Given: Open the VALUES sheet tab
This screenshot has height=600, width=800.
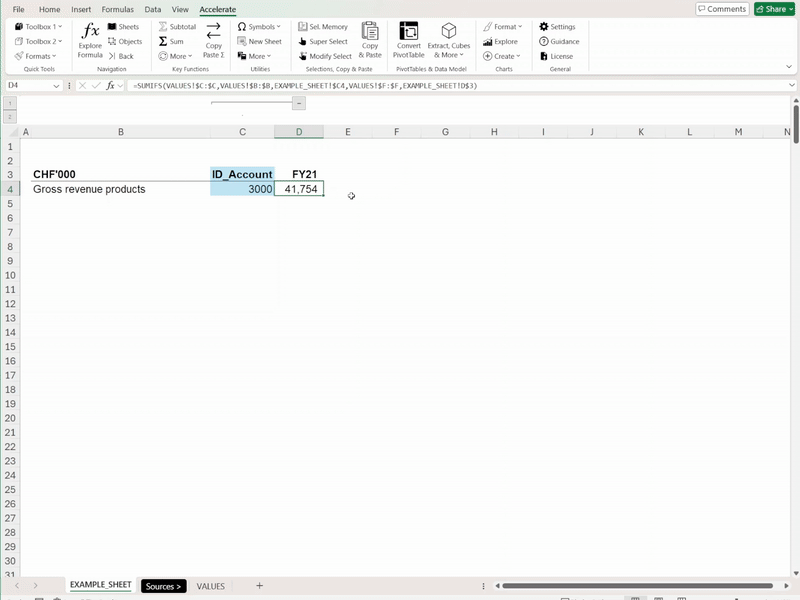Looking at the screenshot, I should [210, 586].
